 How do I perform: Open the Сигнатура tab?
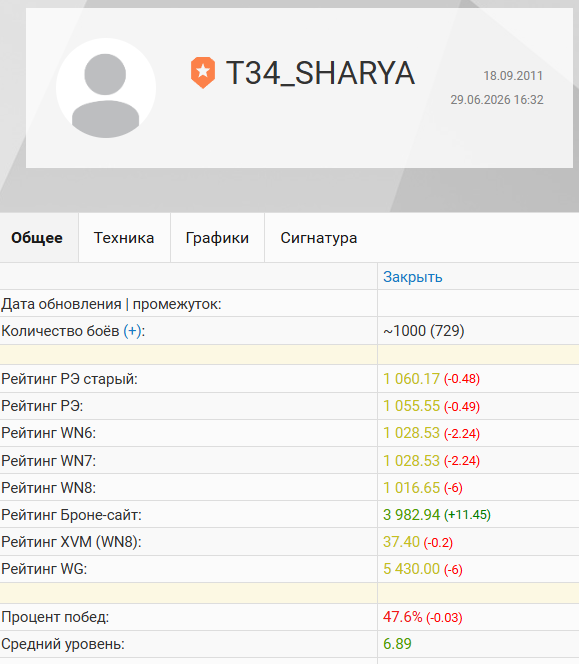click(x=319, y=238)
